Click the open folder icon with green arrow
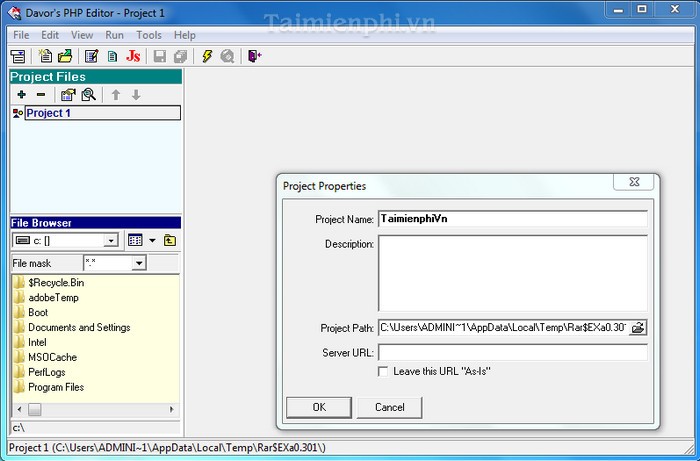The height and width of the screenshot is (461, 700). (x=65, y=56)
